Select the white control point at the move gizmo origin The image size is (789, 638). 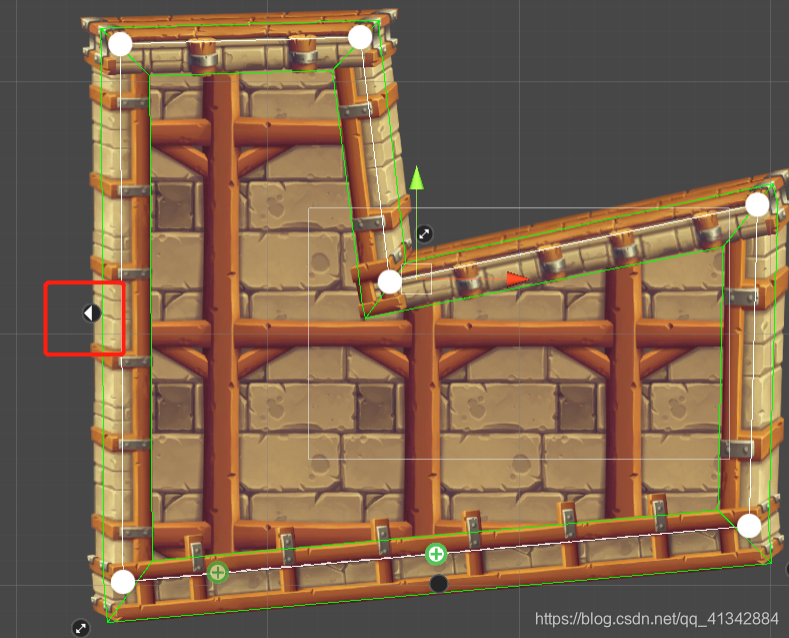(x=390, y=282)
